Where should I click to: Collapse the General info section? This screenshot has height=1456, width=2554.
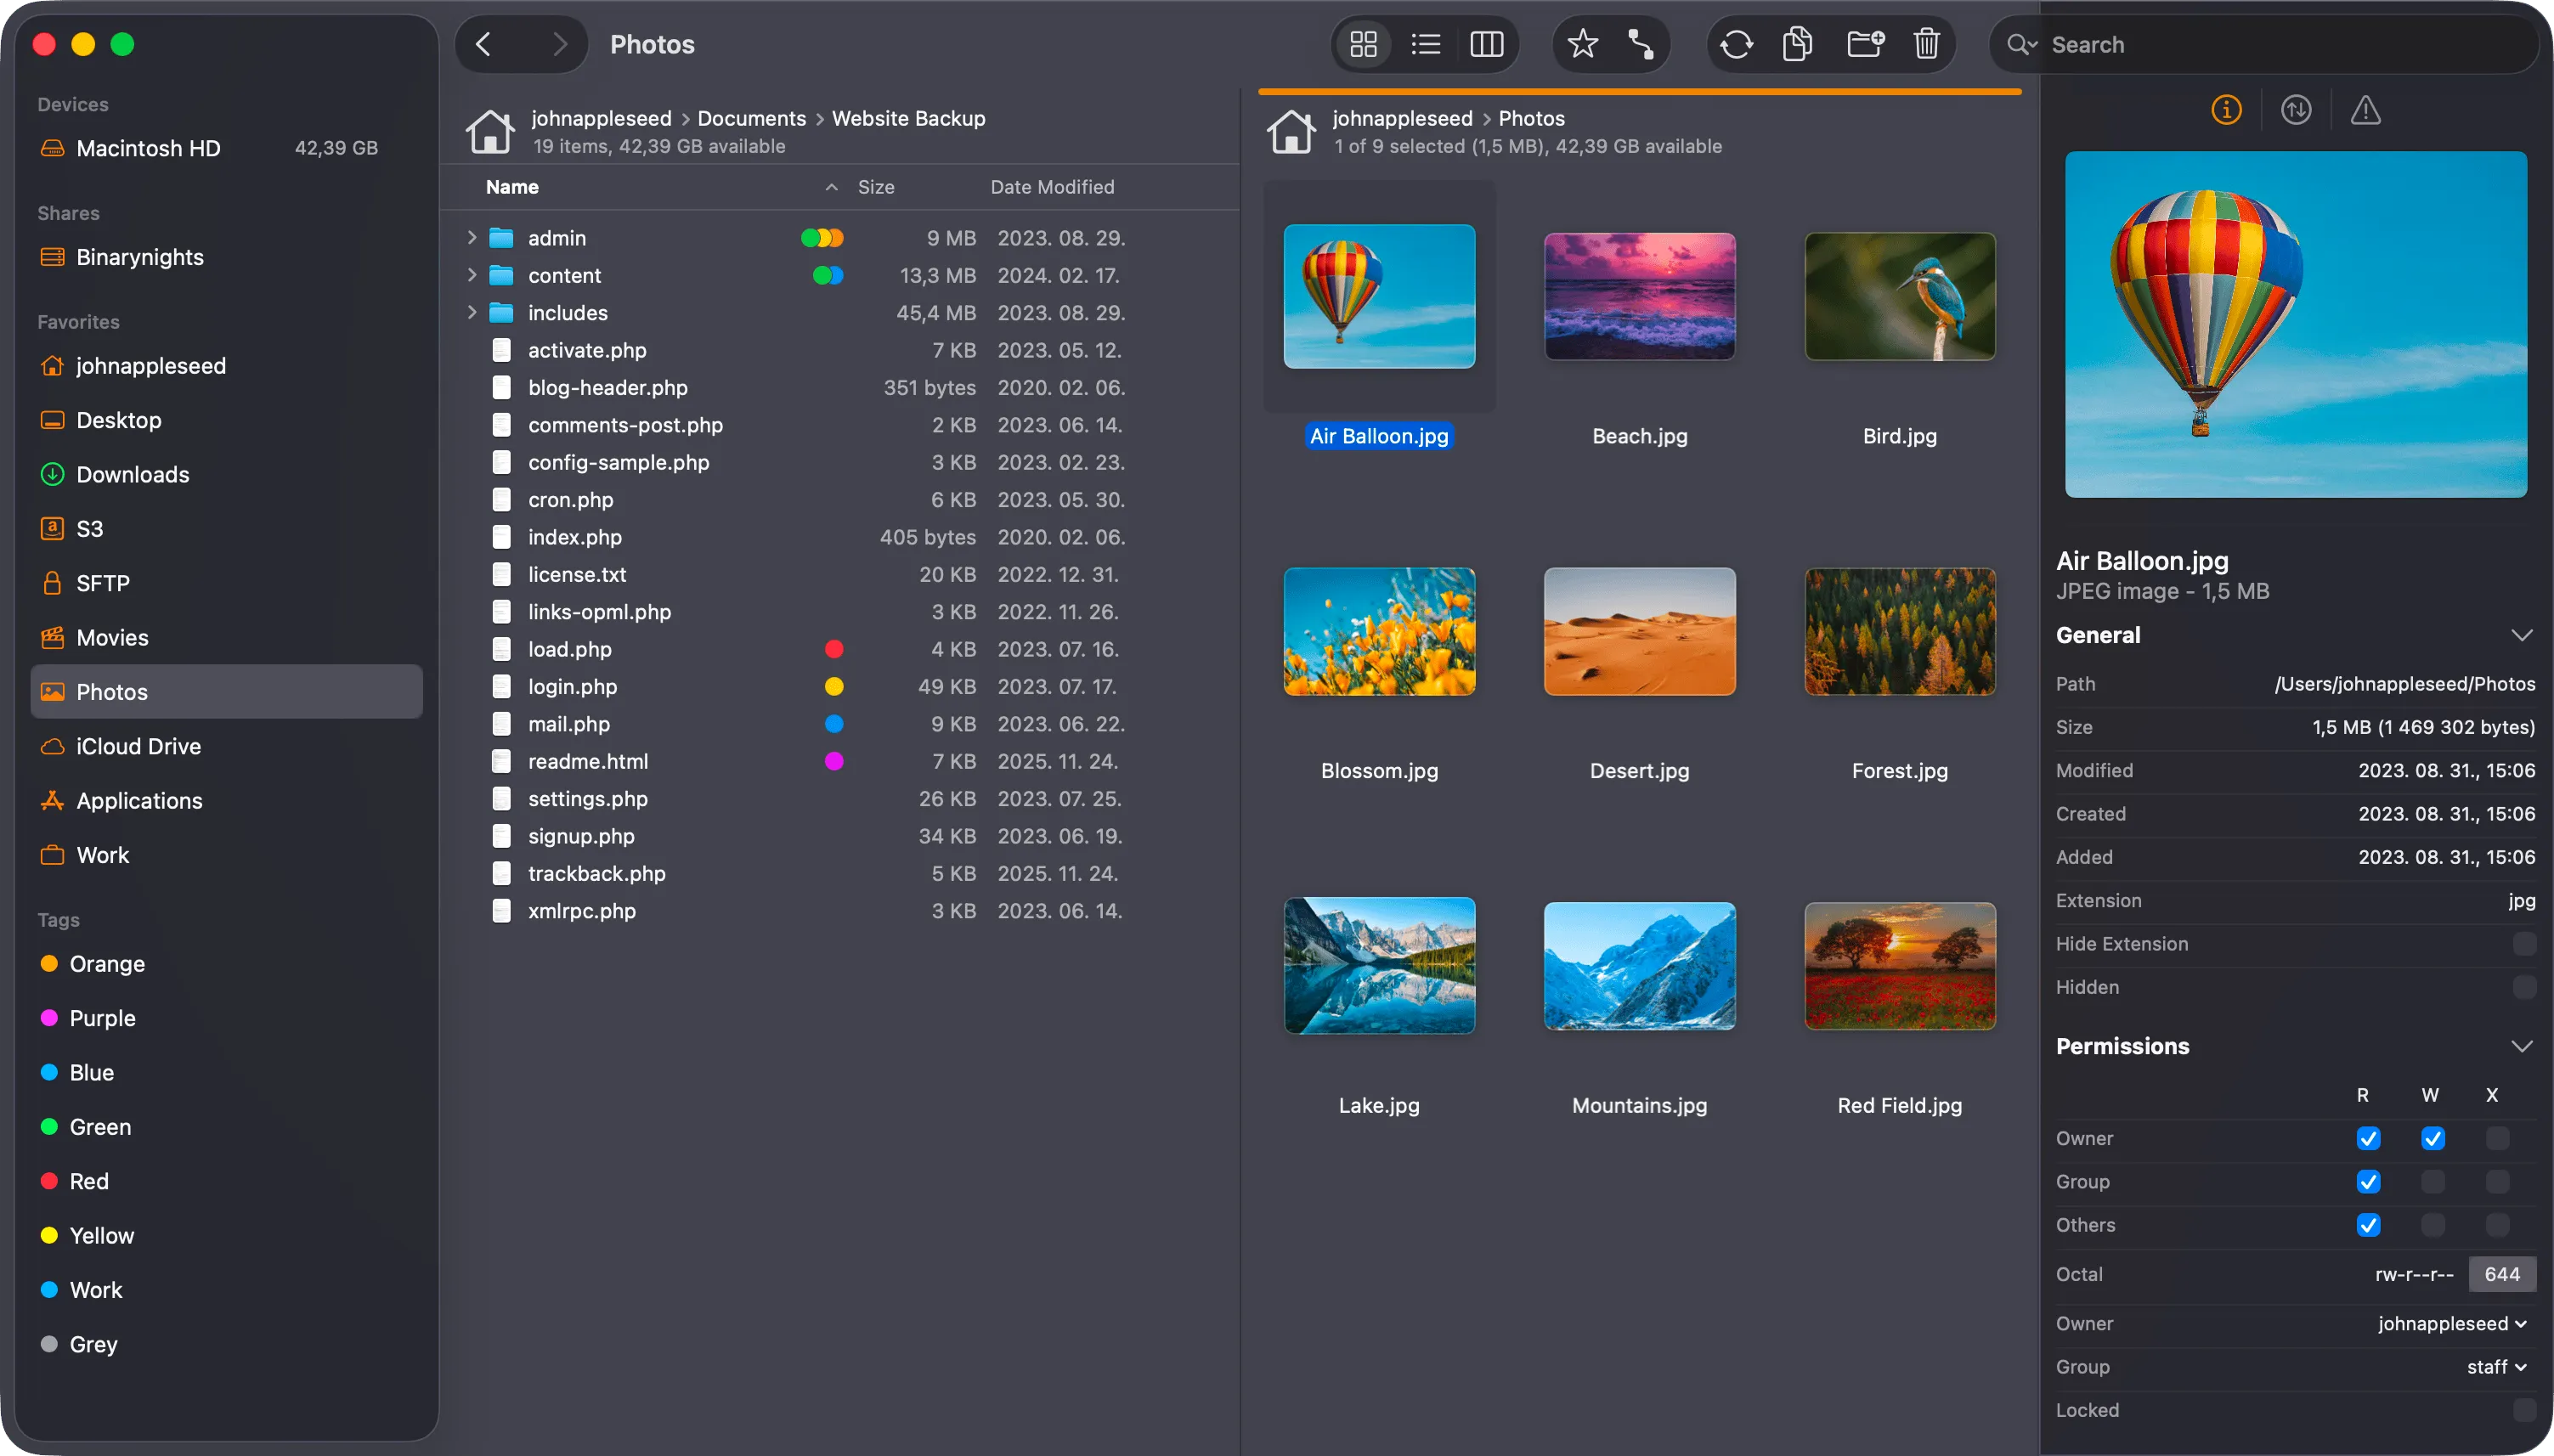coord(2523,634)
